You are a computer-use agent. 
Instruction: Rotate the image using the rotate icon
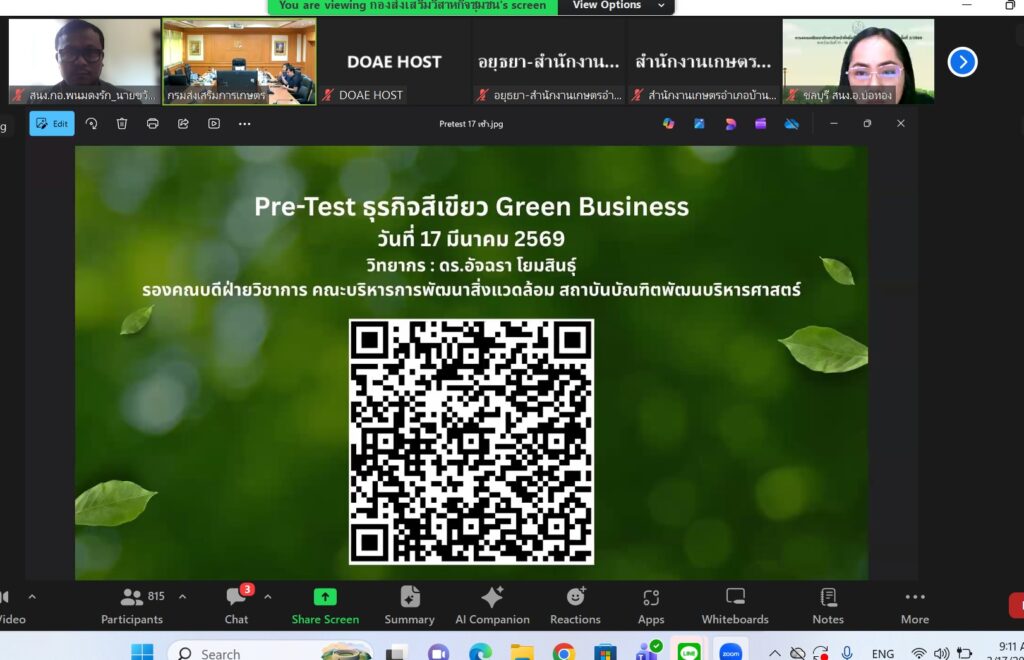pyautogui.click(x=91, y=124)
